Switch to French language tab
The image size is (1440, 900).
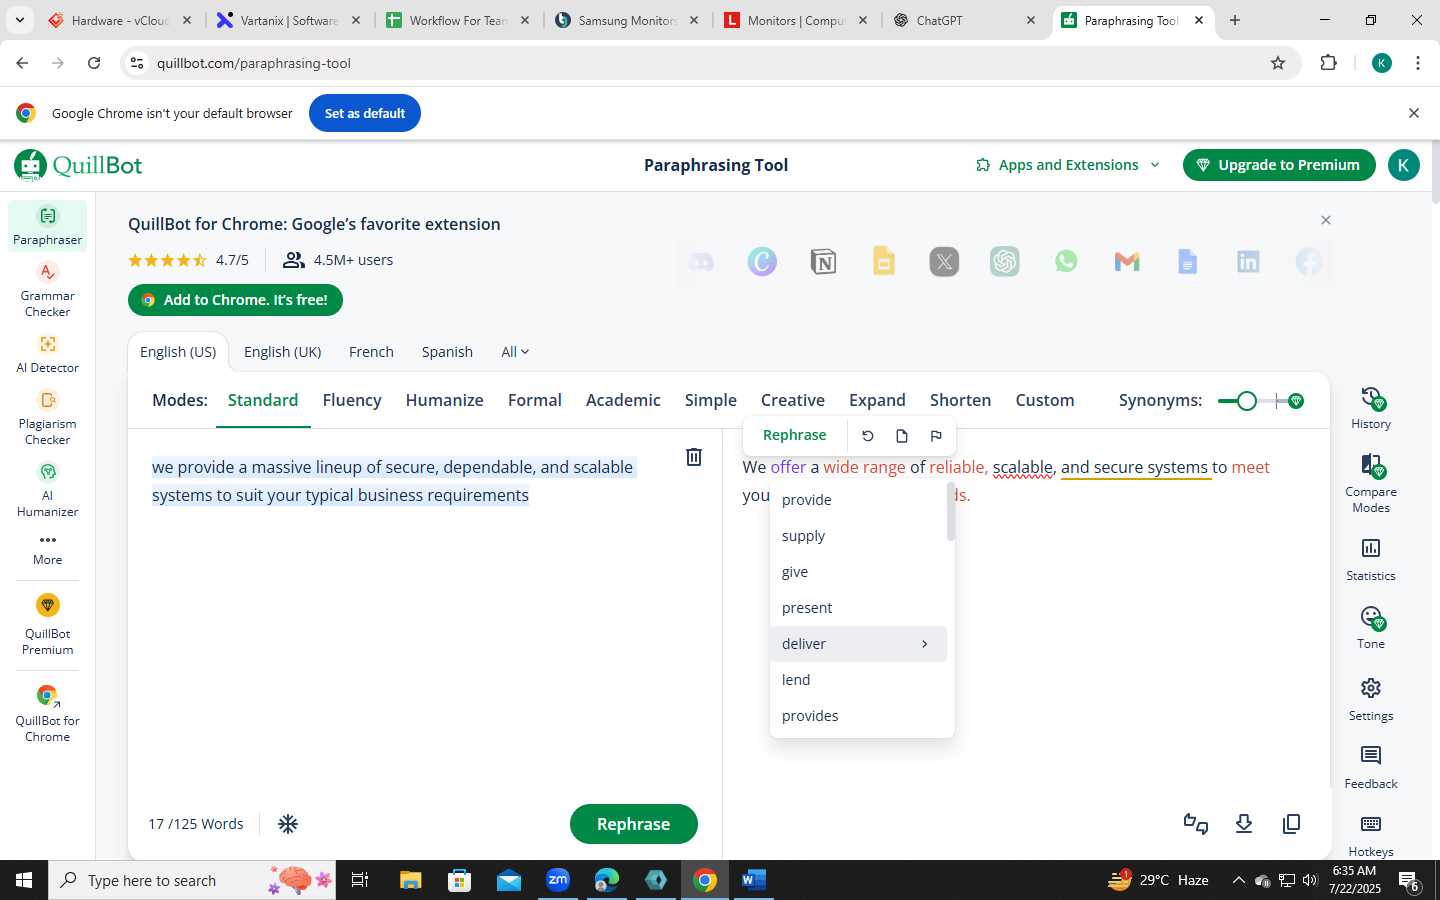[371, 352]
